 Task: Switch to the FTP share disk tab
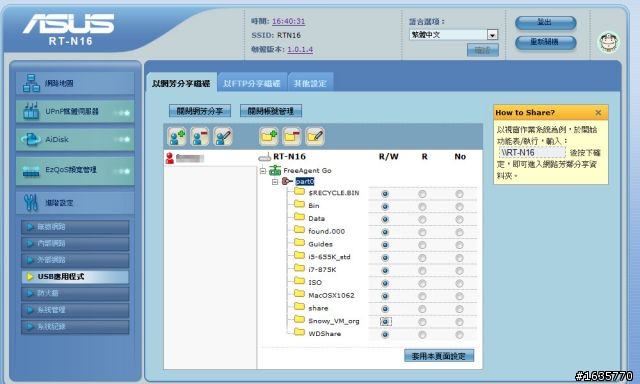(252, 83)
